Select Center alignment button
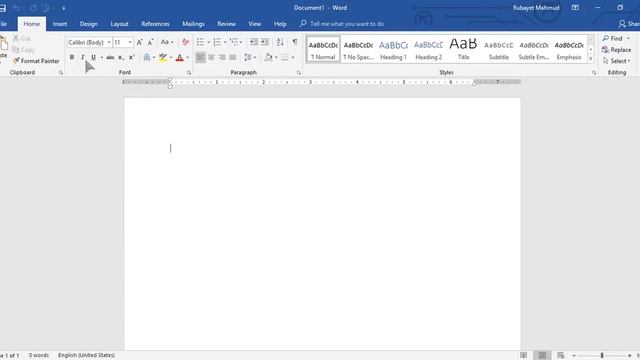Image resolution: width=640 pixels, height=360 pixels. click(211, 58)
